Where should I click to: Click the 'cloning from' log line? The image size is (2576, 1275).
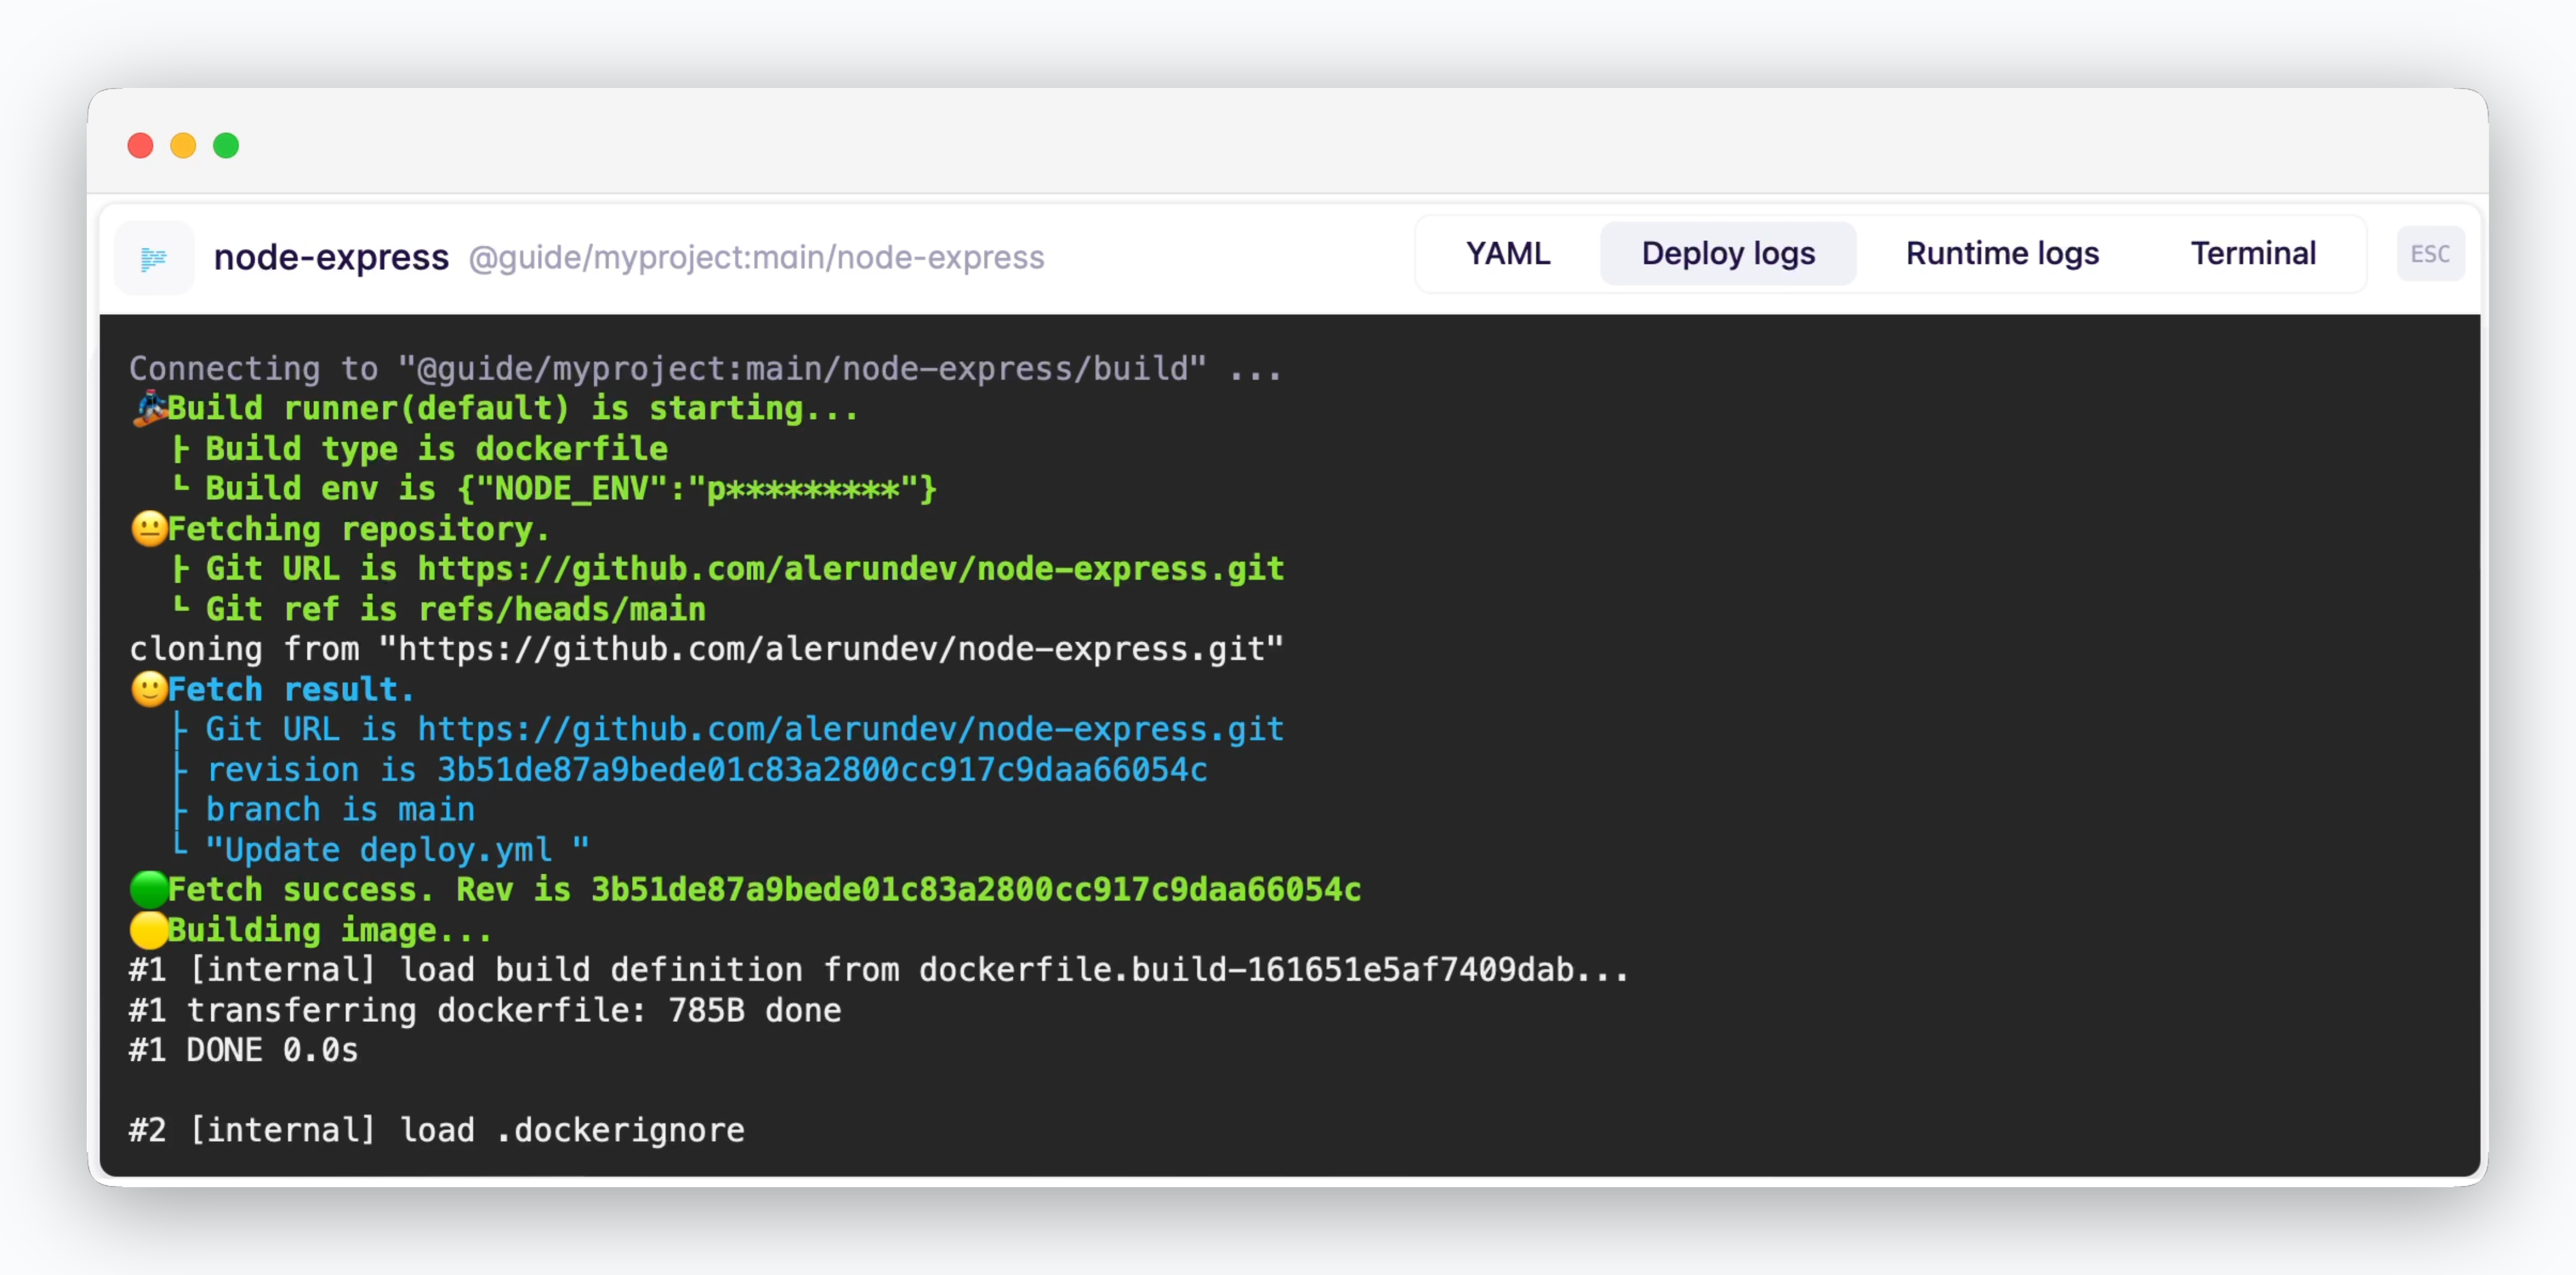tap(706, 649)
